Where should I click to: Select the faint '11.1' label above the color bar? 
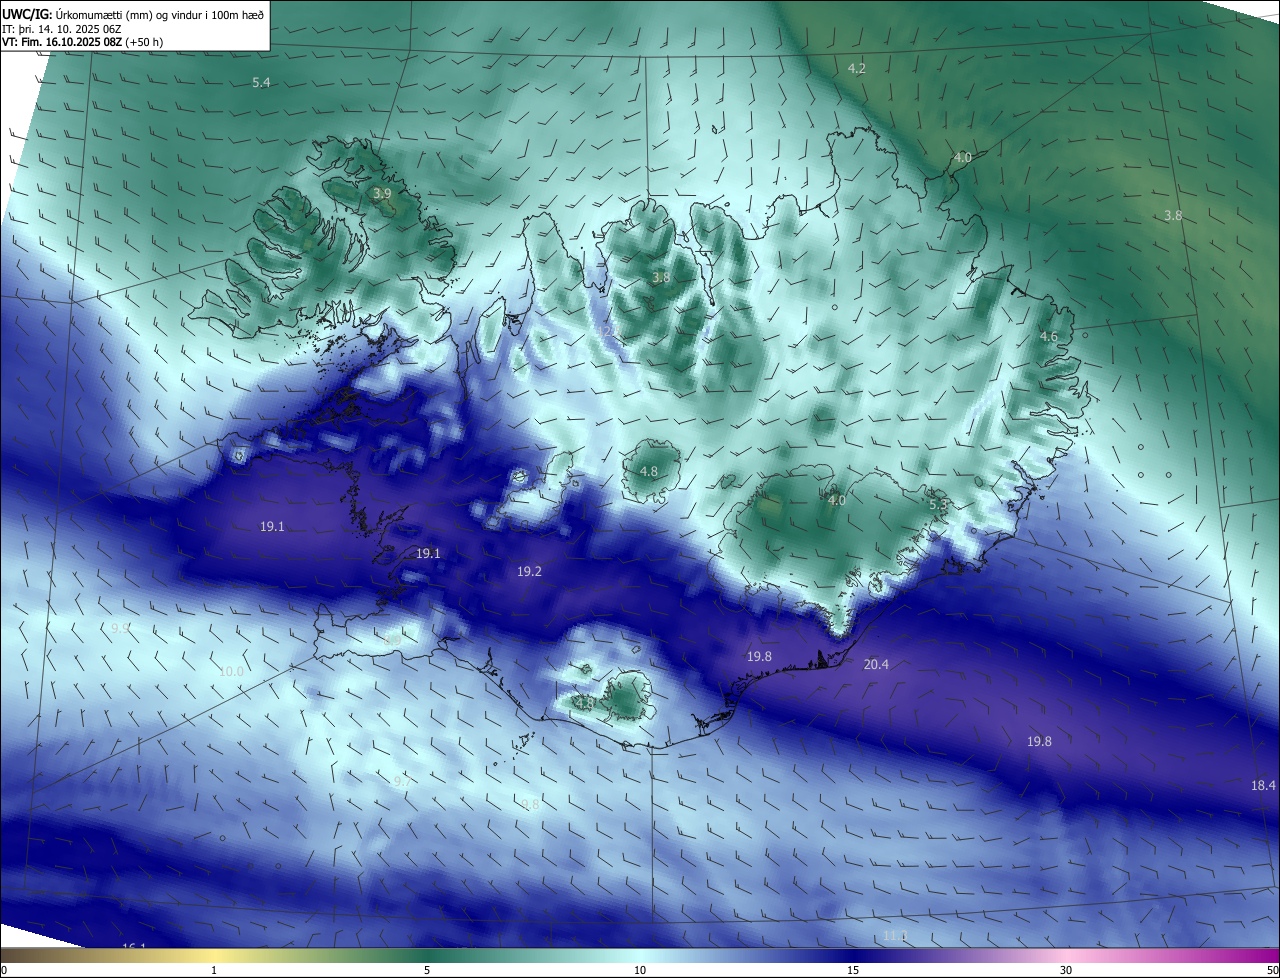895,936
